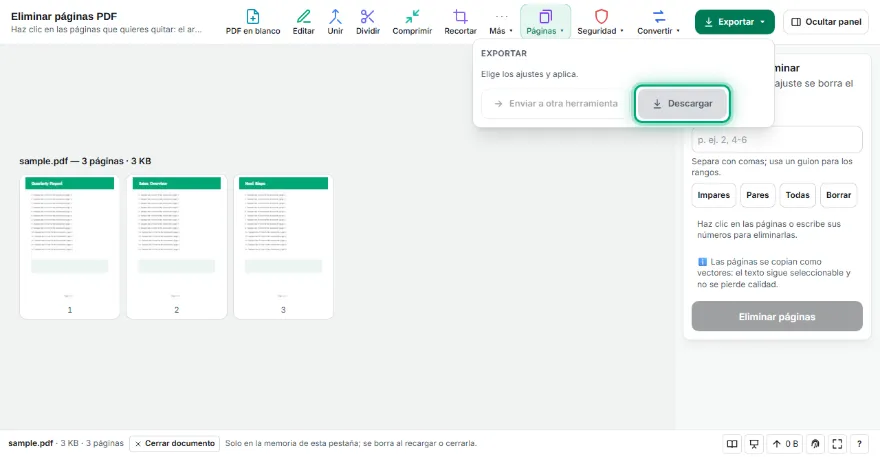Open the Páginas dropdown menu

(x=545, y=22)
